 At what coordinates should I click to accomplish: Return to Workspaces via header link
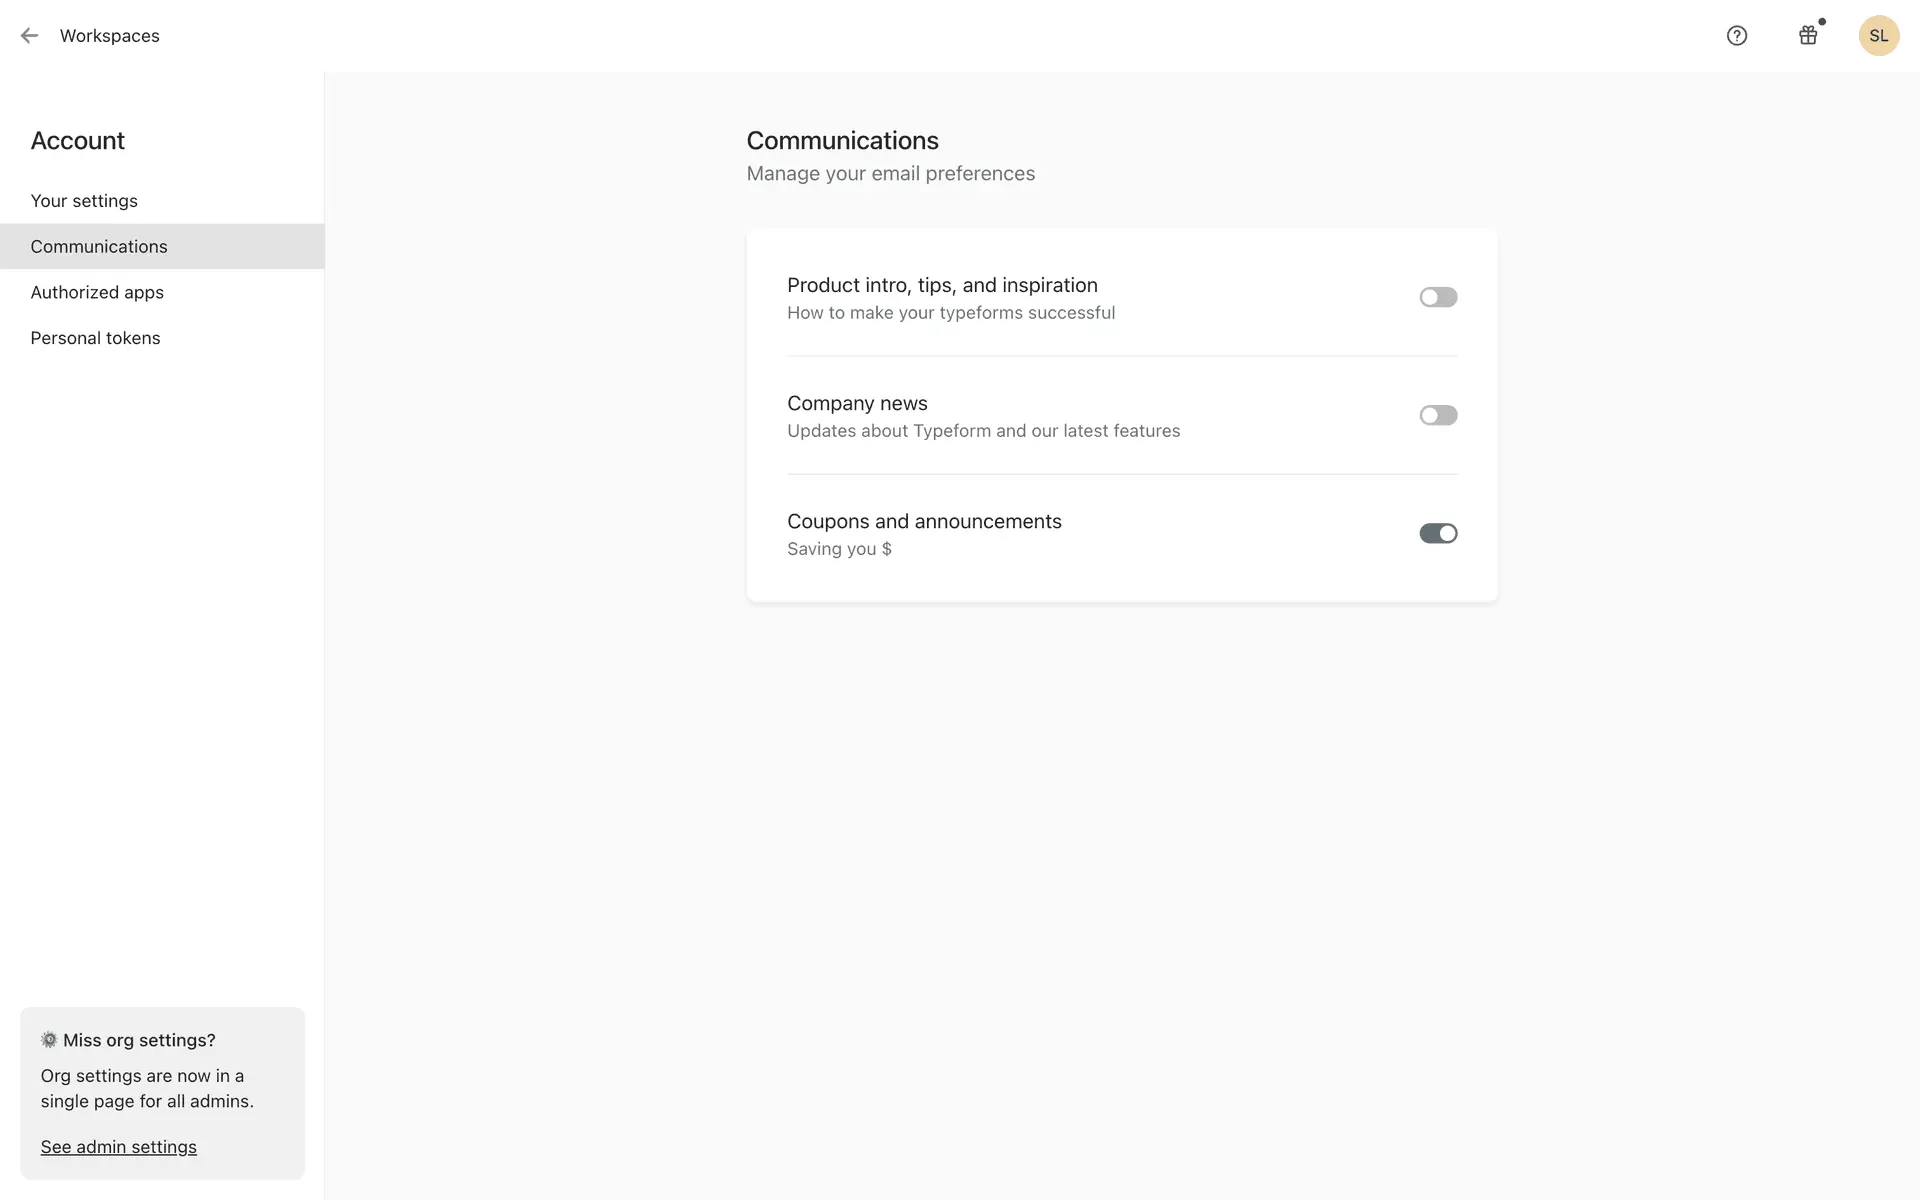pos(110,36)
